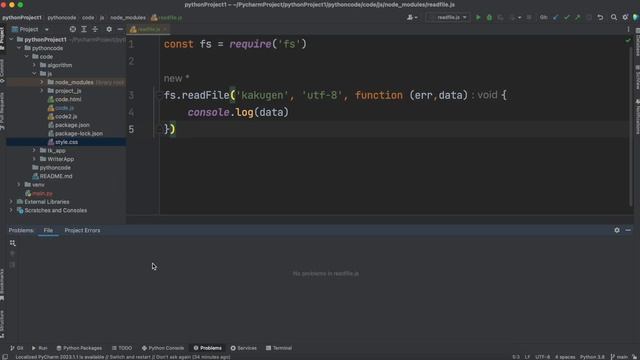Run readfile.js with the green play button

[478, 18]
